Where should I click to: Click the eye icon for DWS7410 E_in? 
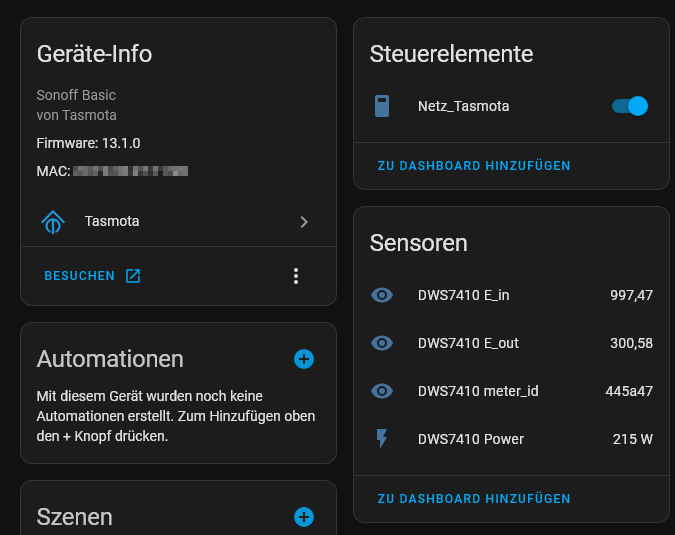[382, 295]
